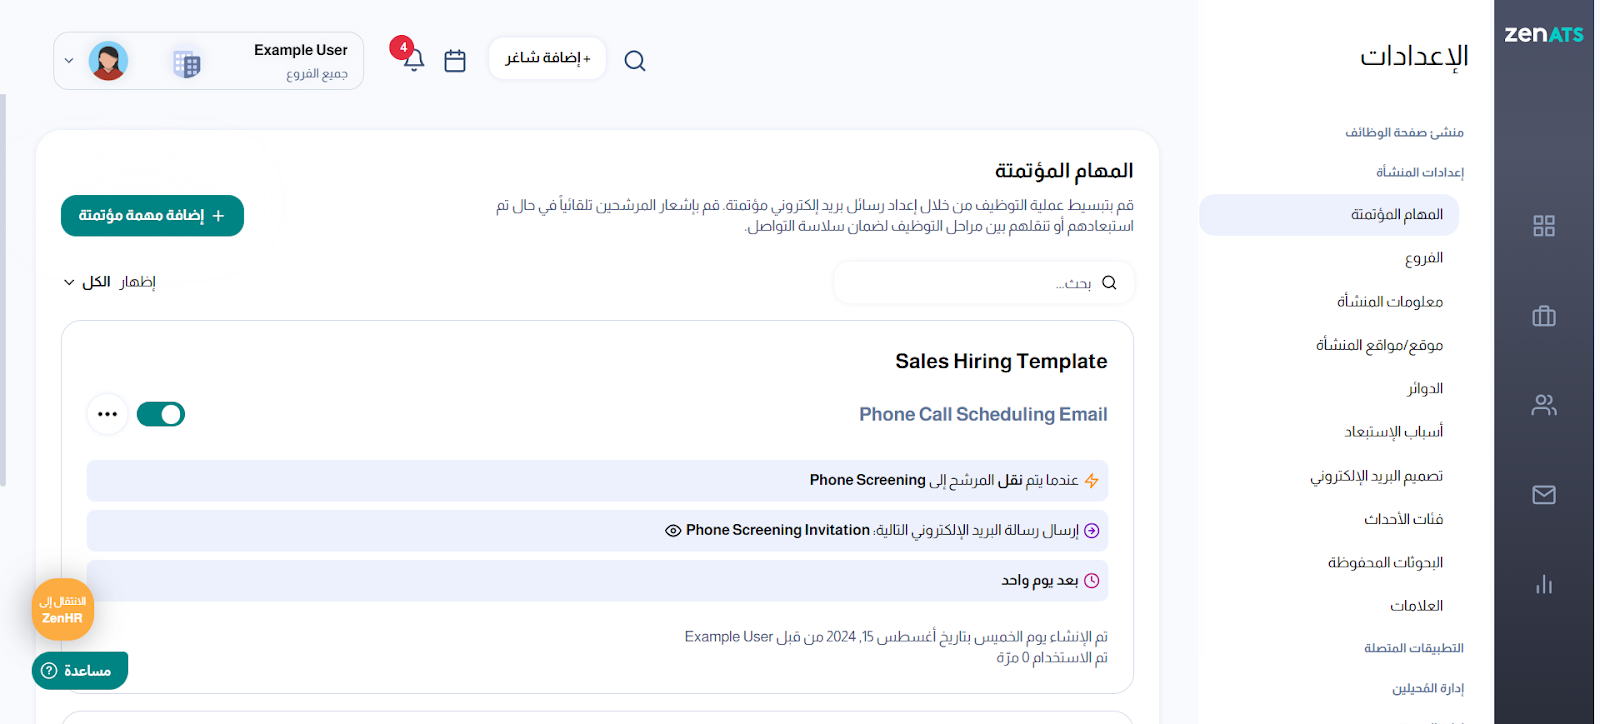Click the تم الاستخدام 0 مرّة usage text
Screen dimensions: 1600x724
(1052, 658)
